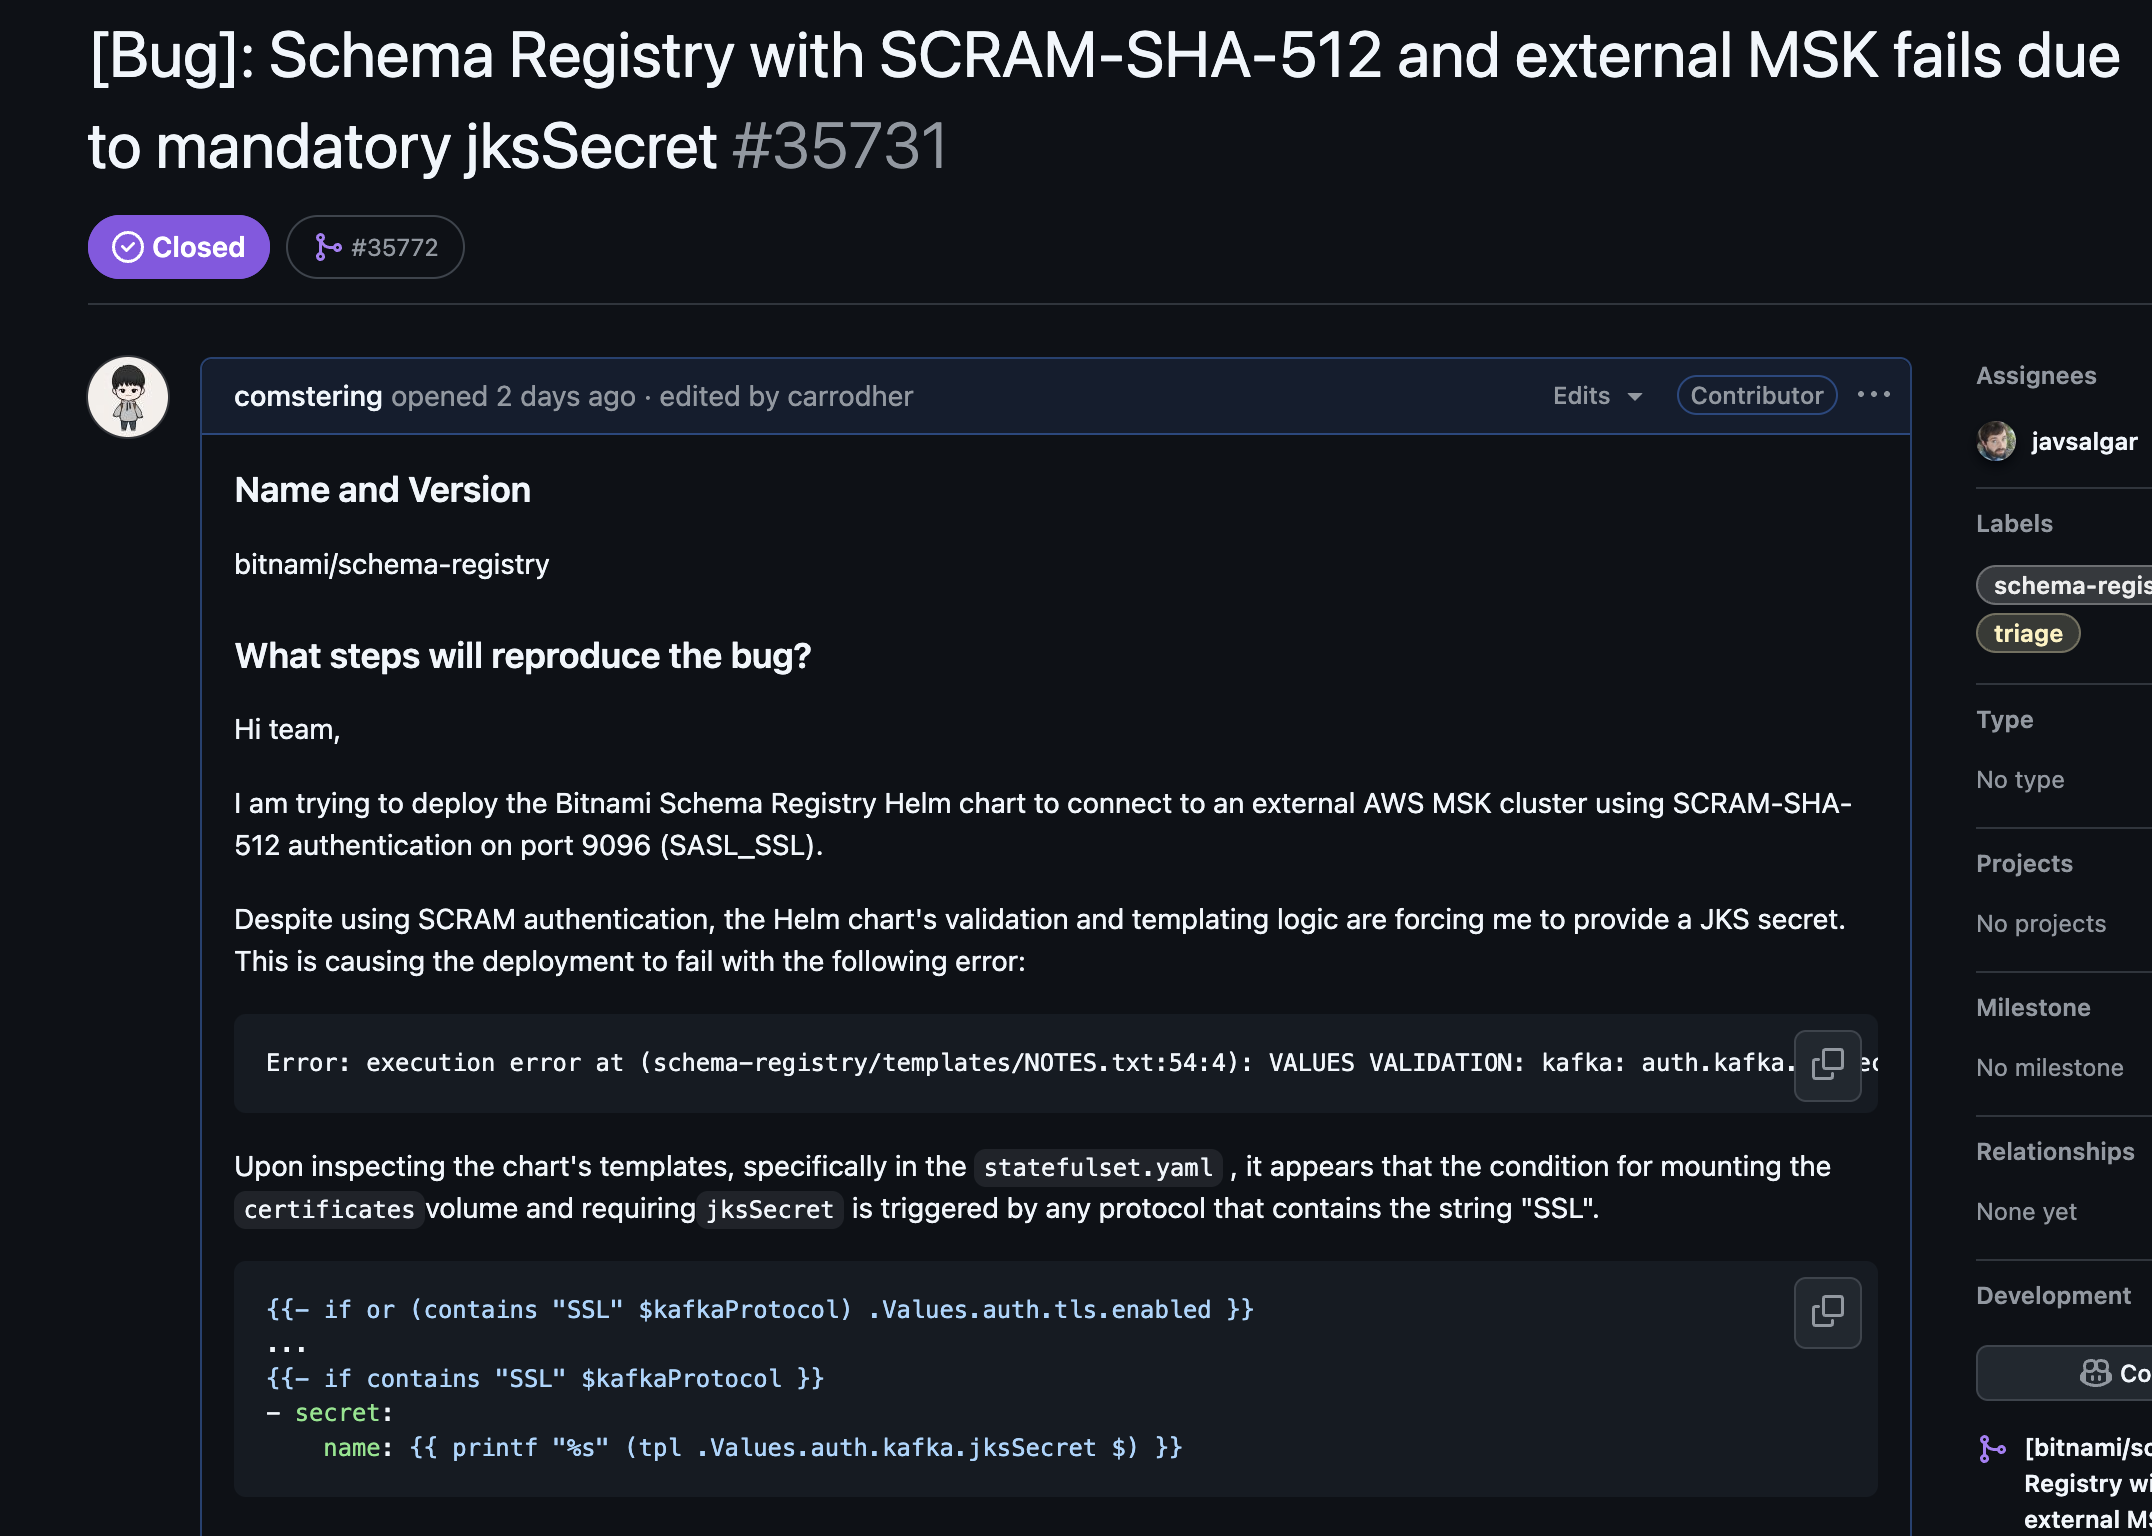Open assignee javsalgar's profile
This screenshot has height=1536, width=2152.
coord(2084,441)
